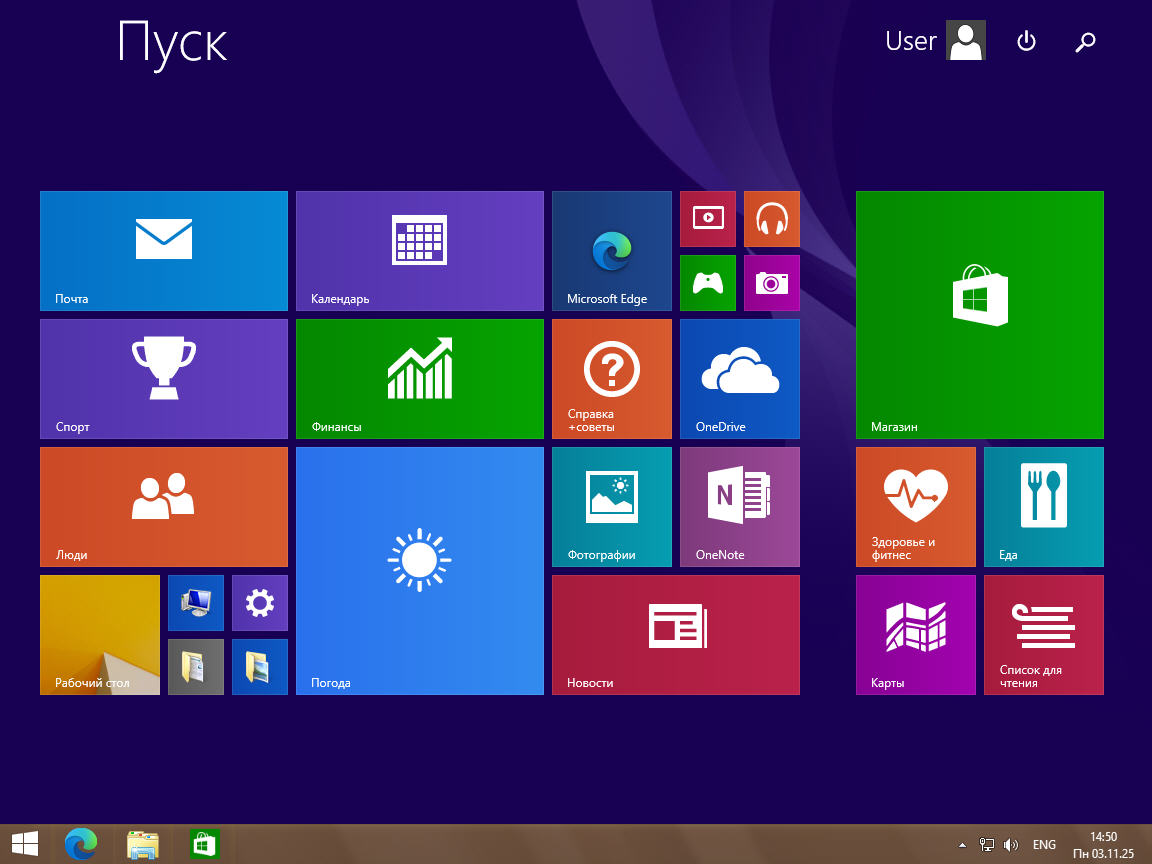Open the PC settings gear tile
The height and width of the screenshot is (864, 1152).
[x=260, y=603]
